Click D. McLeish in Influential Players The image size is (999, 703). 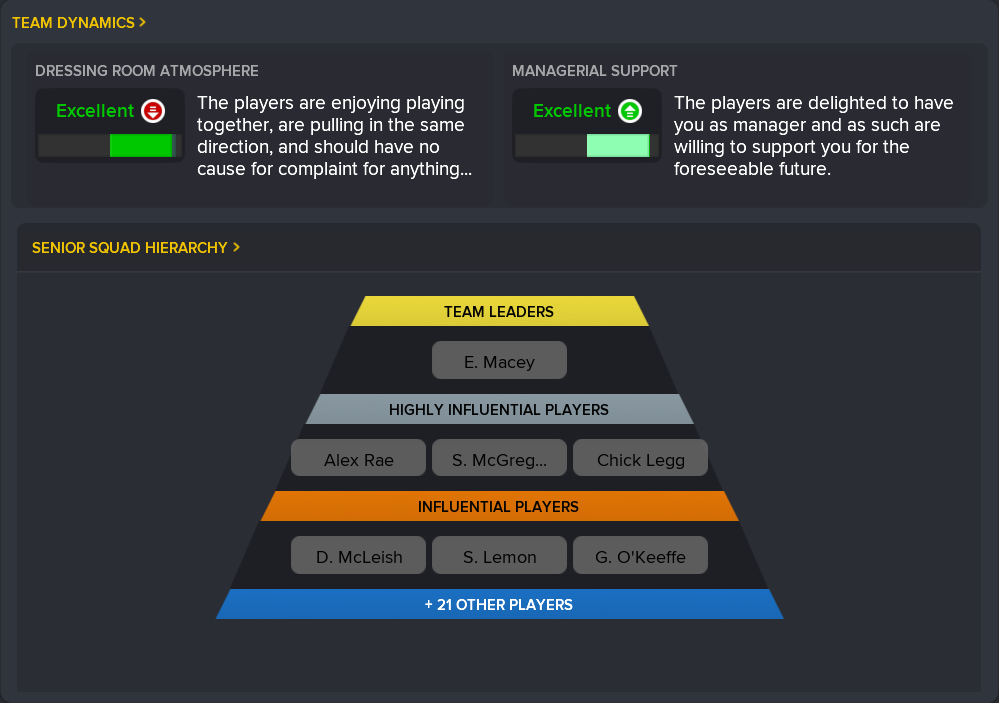(358, 556)
